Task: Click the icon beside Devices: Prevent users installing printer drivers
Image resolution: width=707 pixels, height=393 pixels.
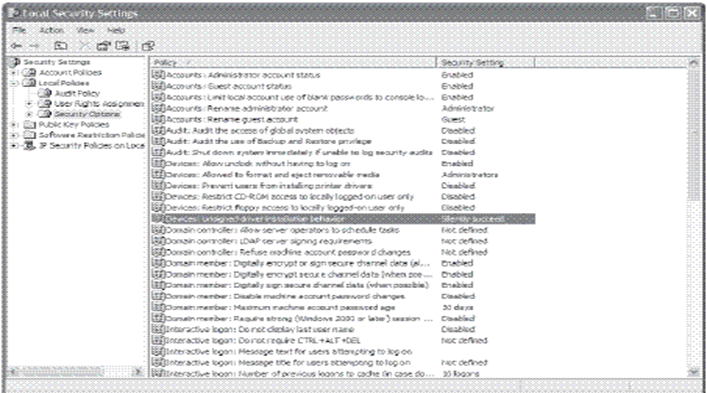Action: pyautogui.click(x=158, y=185)
